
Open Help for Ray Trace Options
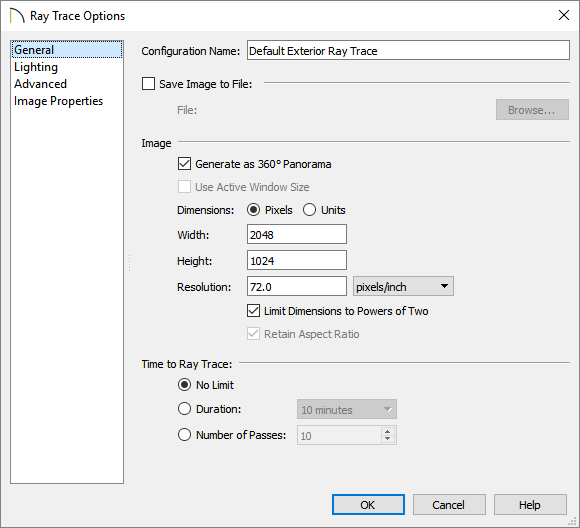[530, 505]
